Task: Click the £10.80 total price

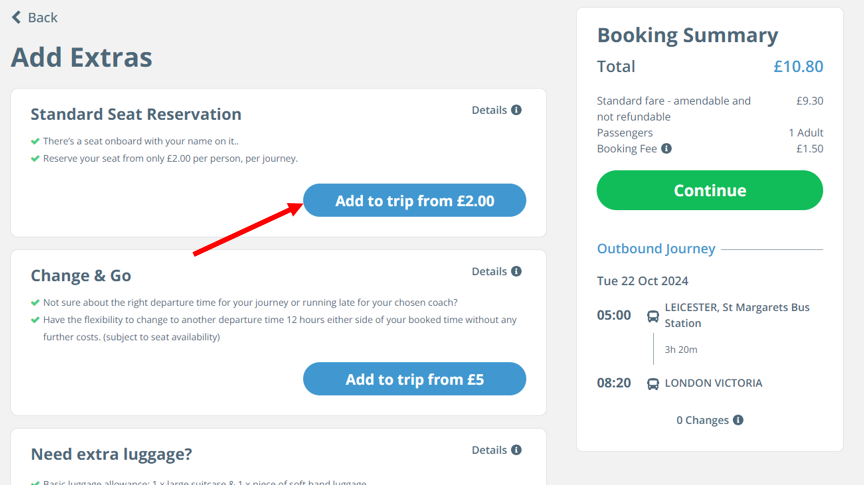Action: [798, 67]
